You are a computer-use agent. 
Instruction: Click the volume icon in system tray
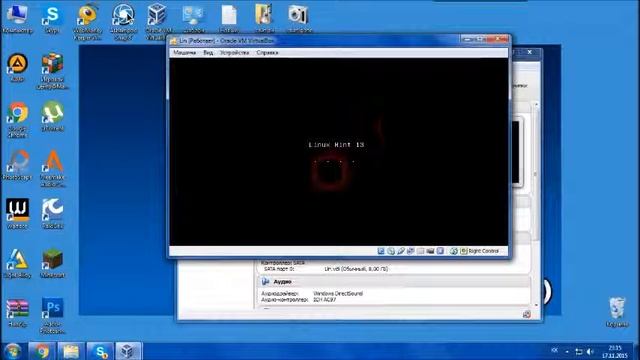click(590, 351)
